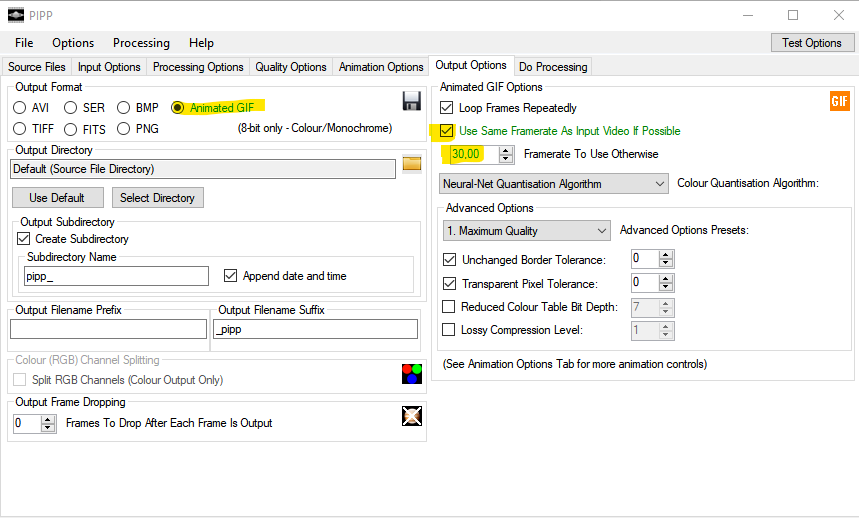Click the PIPP application title bar icon
The image size is (859, 518).
point(15,15)
